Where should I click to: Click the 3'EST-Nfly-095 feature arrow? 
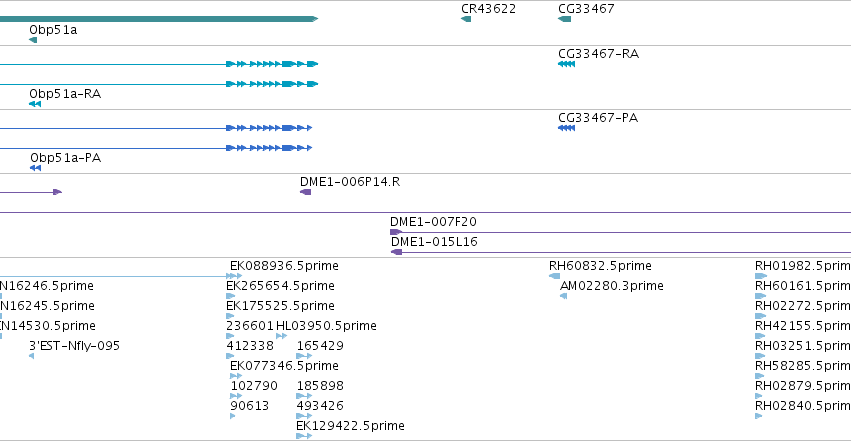coord(31,356)
